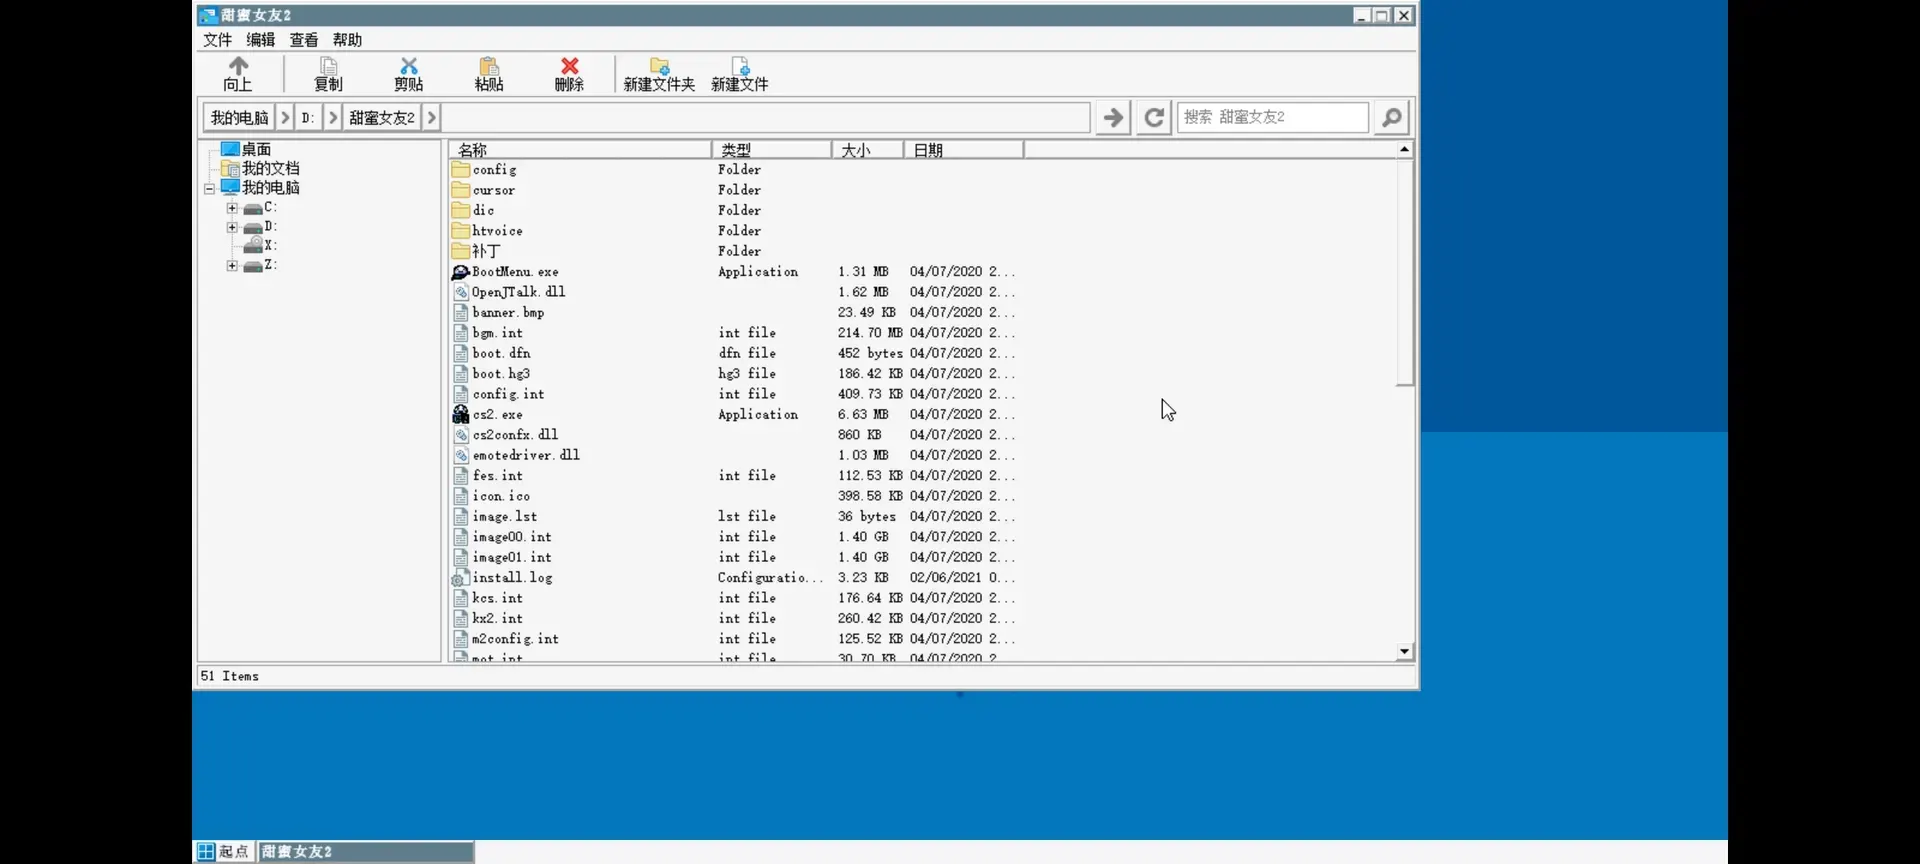Collapse the 我的电脑 tree node

point(210,188)
